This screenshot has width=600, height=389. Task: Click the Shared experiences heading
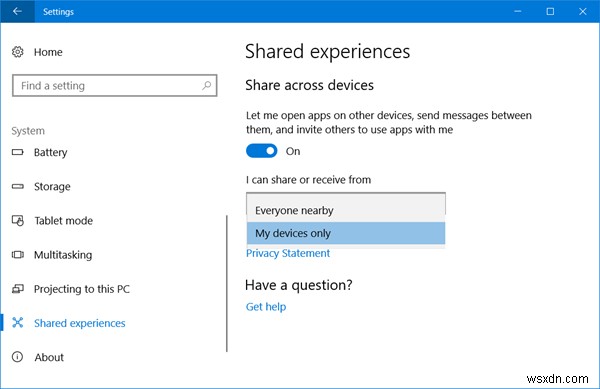(x=328, y=51)
